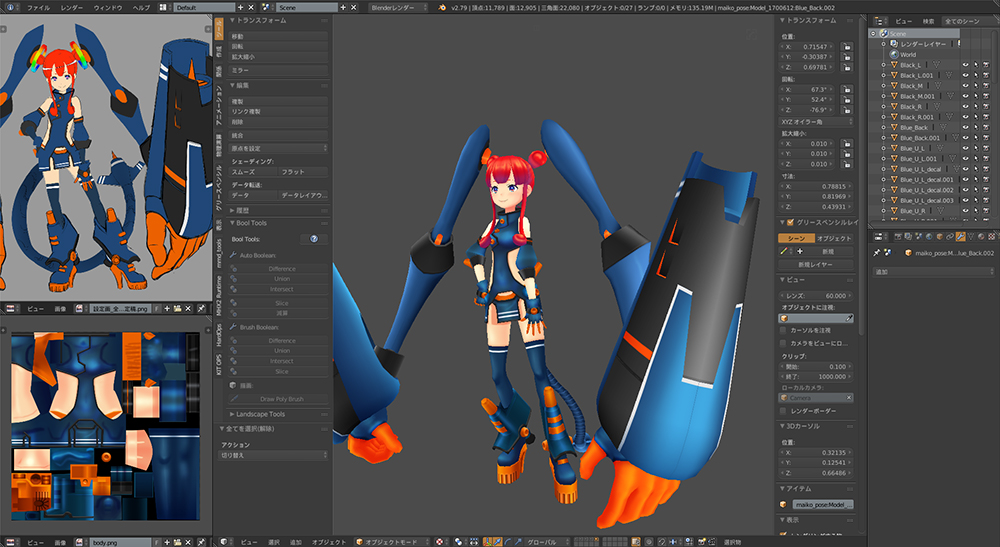Click the grease pencil brush icon

784,252
